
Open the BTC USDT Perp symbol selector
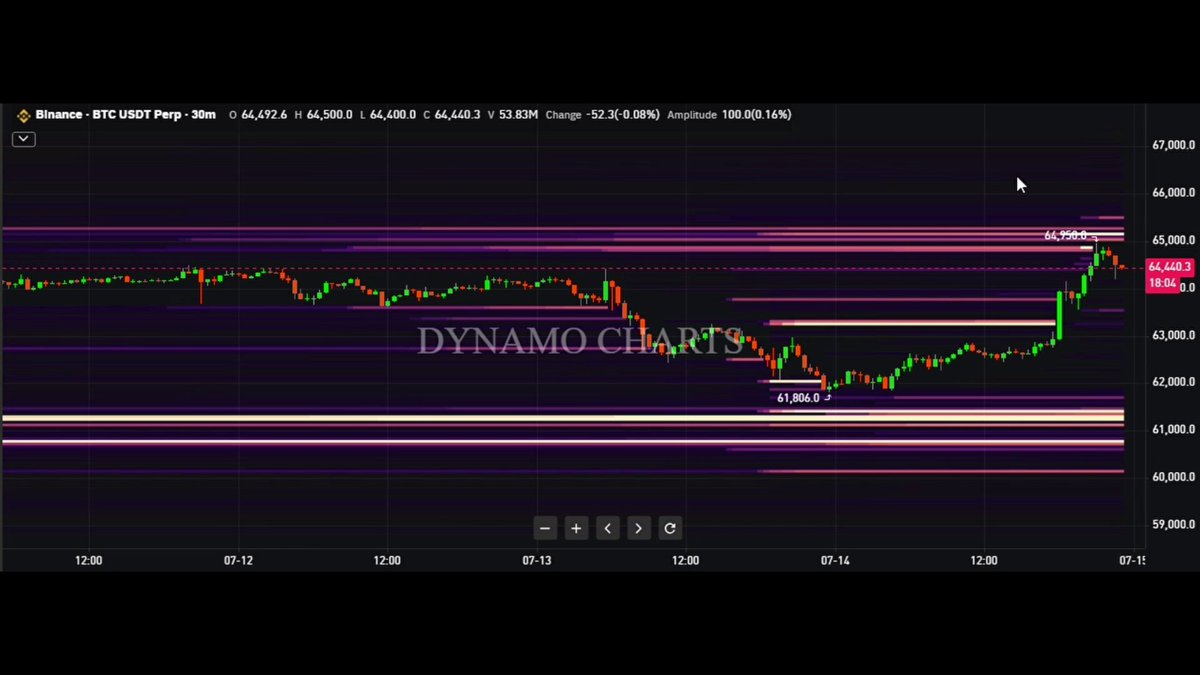click(x=126, y=115)
